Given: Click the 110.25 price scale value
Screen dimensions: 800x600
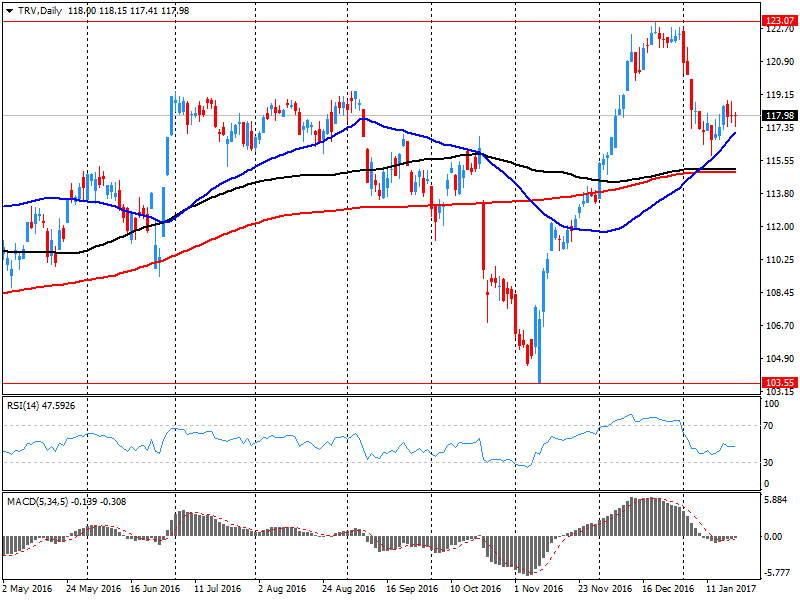Looking at the screenshot, I should point(780,260).
